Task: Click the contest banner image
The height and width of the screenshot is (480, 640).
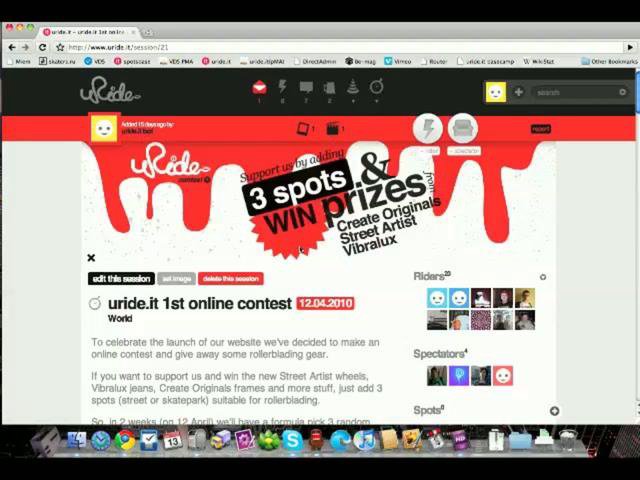Action: click(318, 200)
